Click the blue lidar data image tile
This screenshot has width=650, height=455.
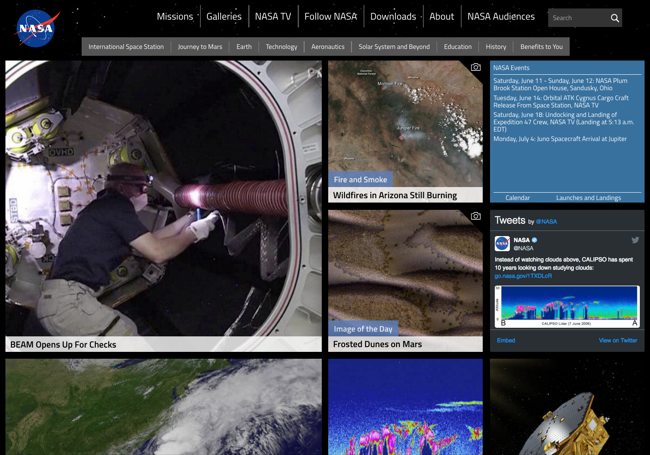coord(405,407)
